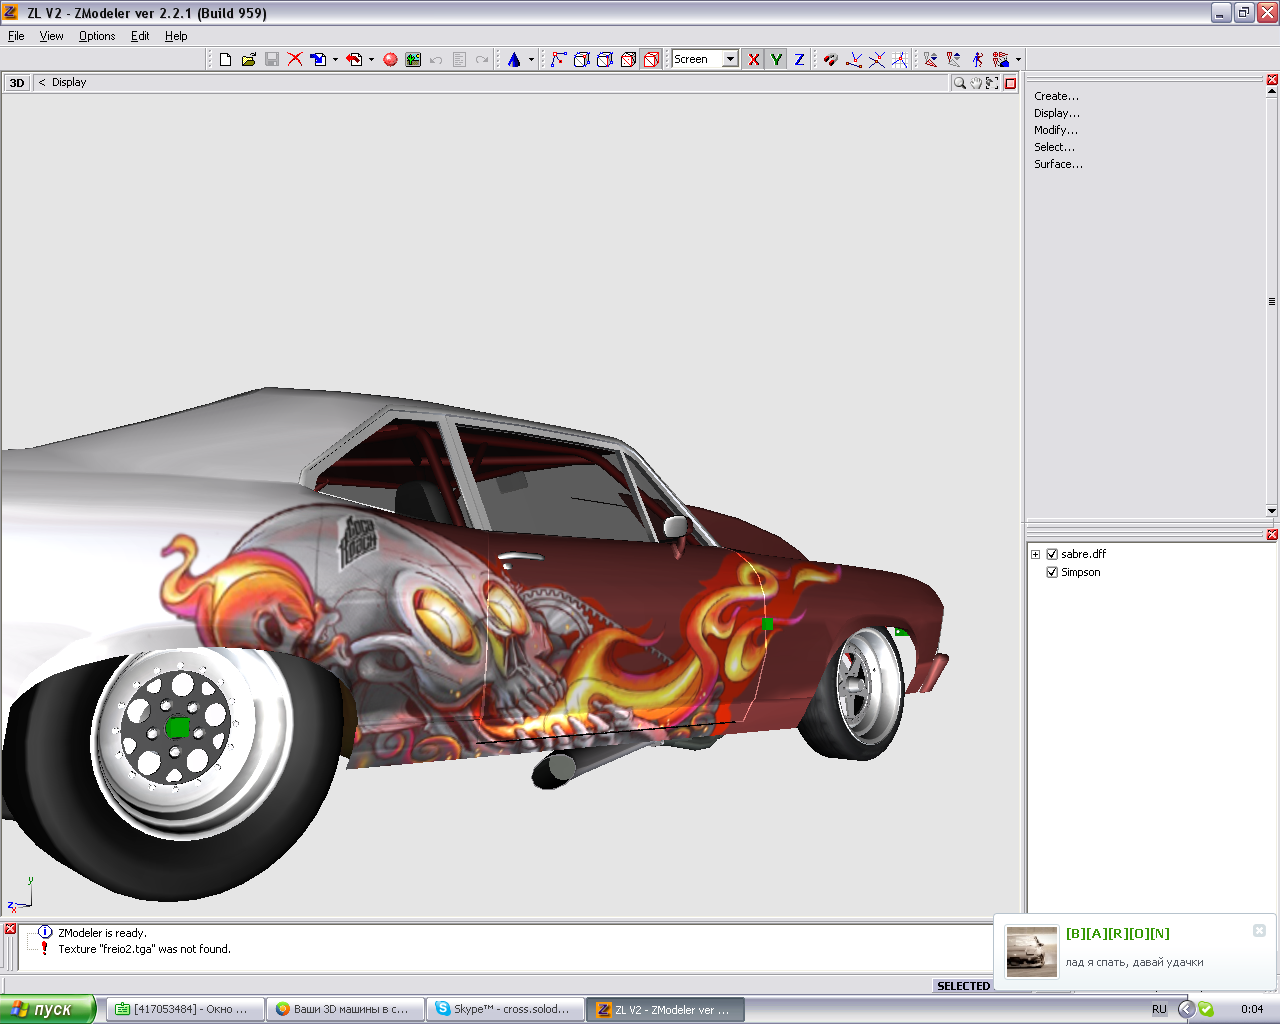Click the Open file folder icon
1280x1024 pixels.
tap(248, 59)
